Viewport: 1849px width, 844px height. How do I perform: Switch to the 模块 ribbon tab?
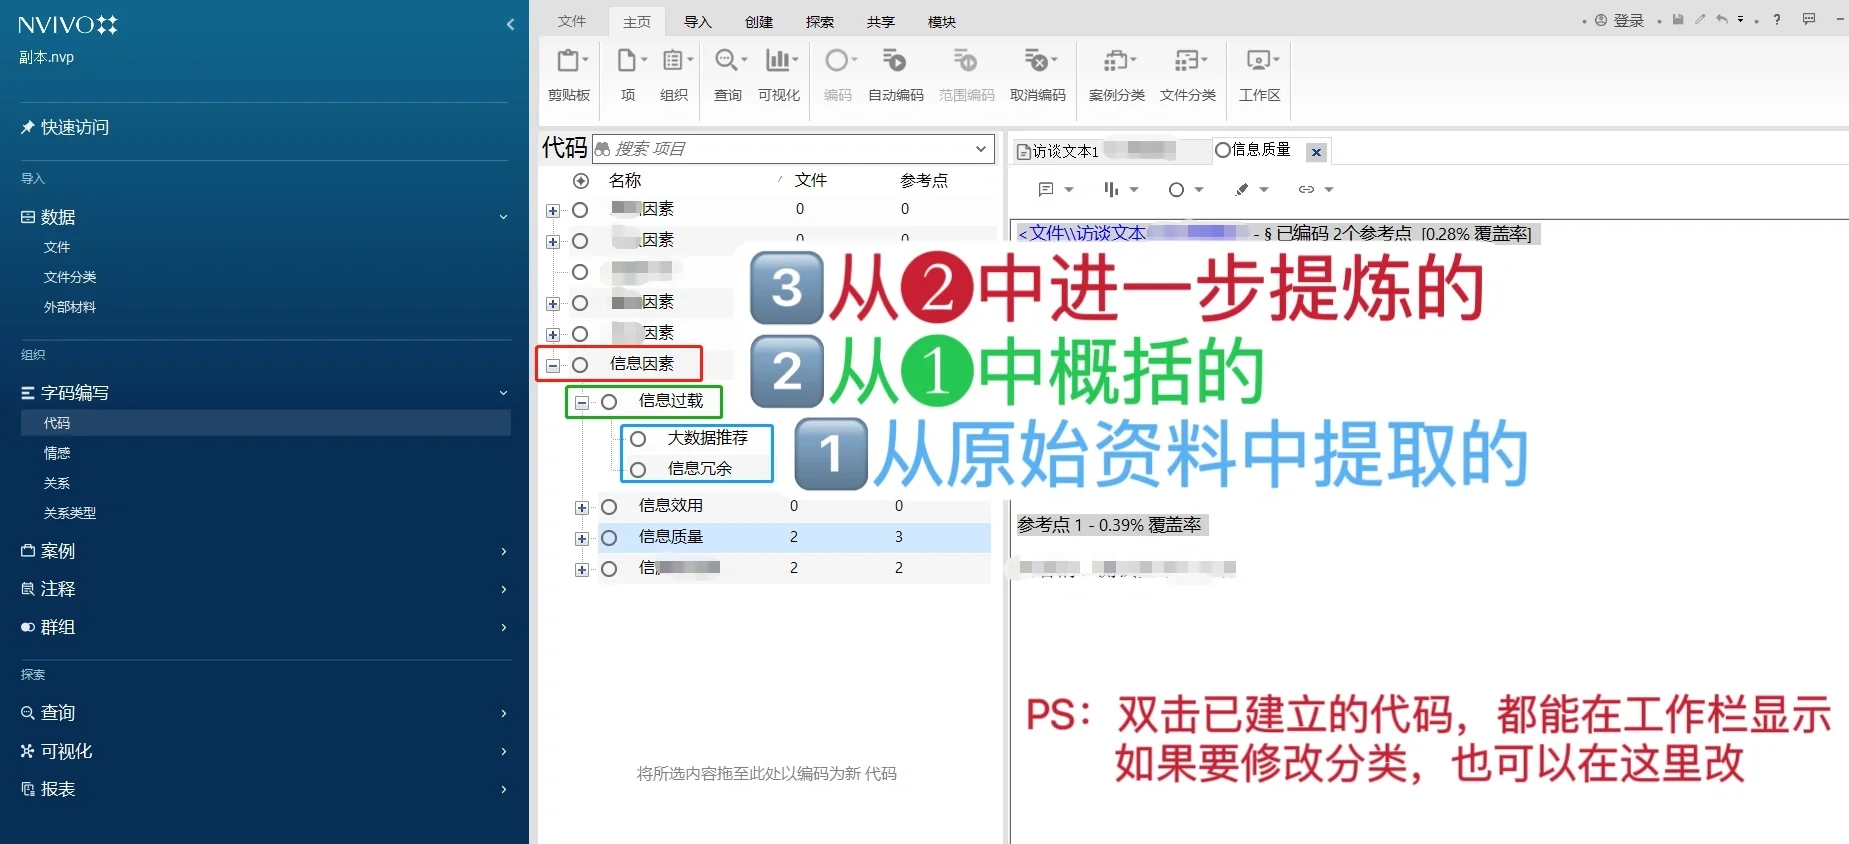point(942,21)
